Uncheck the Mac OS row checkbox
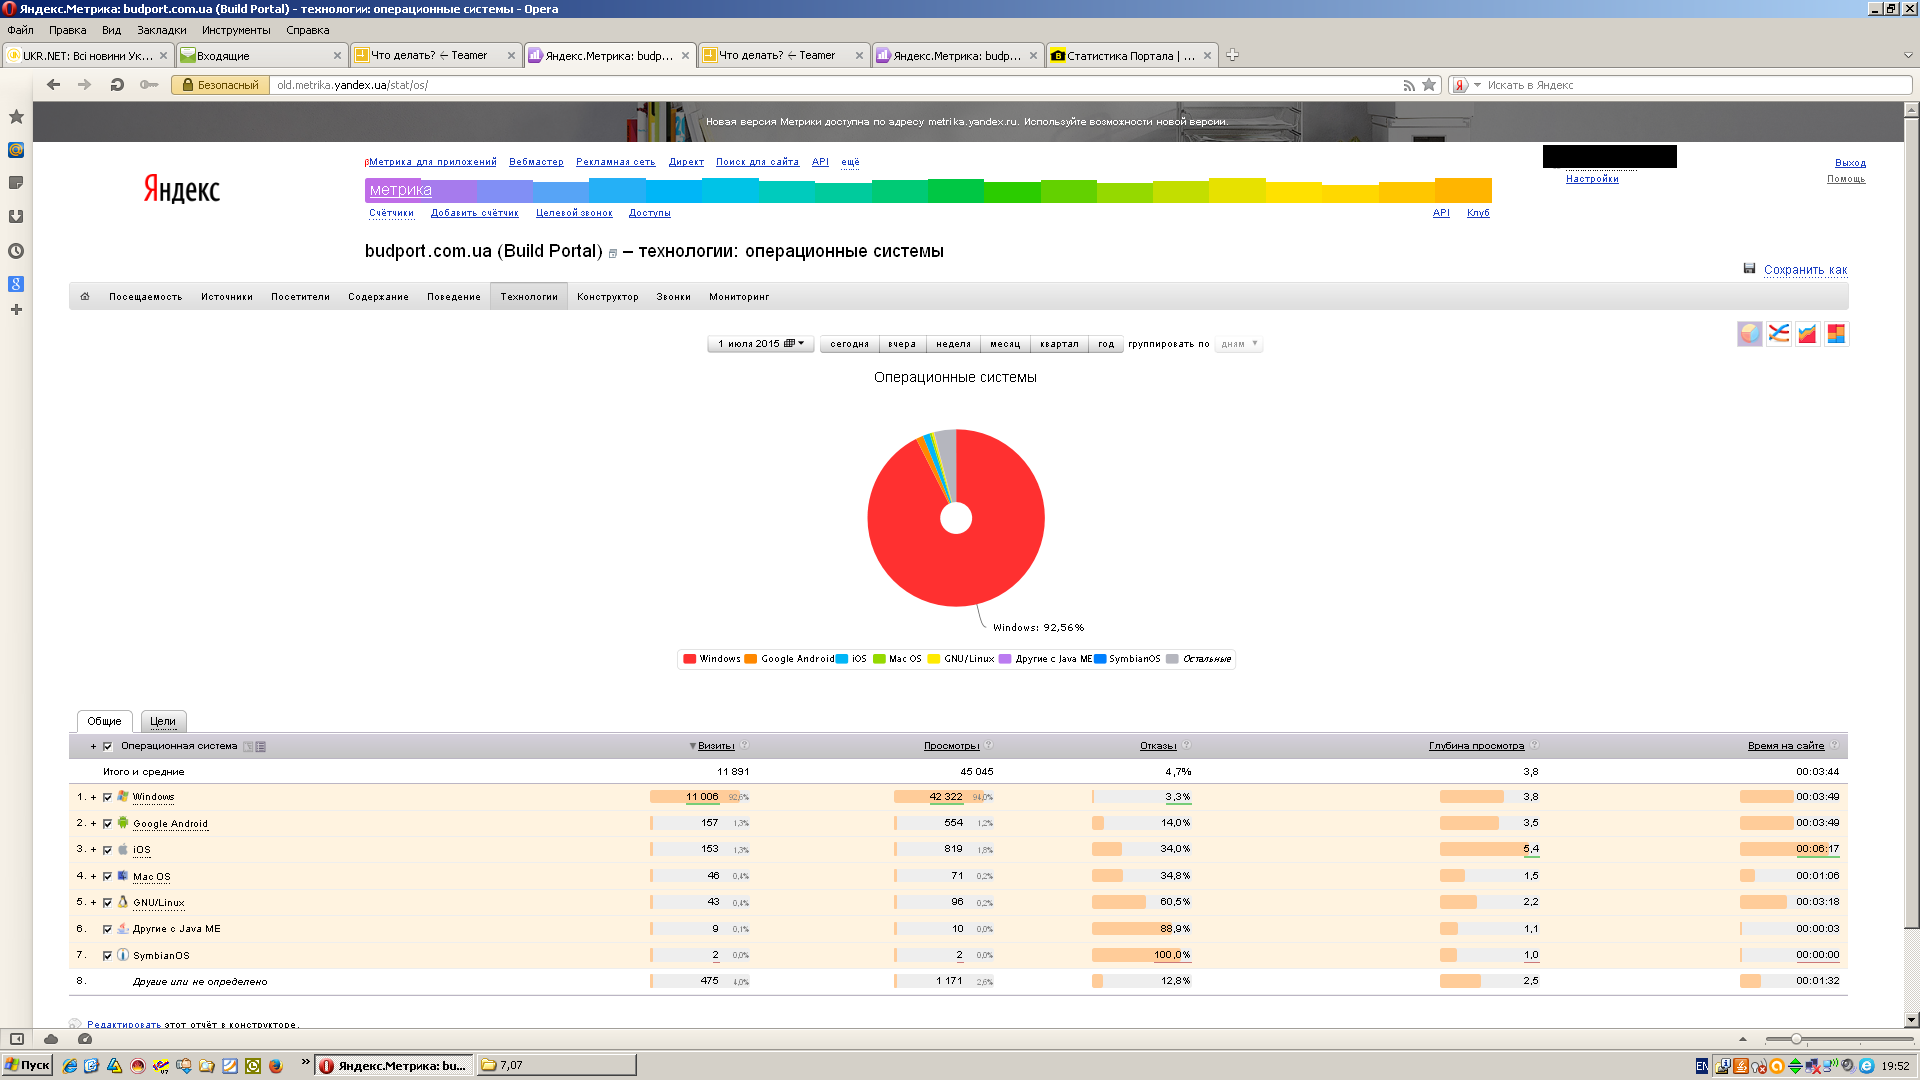This screenshot has width=1920, height=1080. click(107, 876)
